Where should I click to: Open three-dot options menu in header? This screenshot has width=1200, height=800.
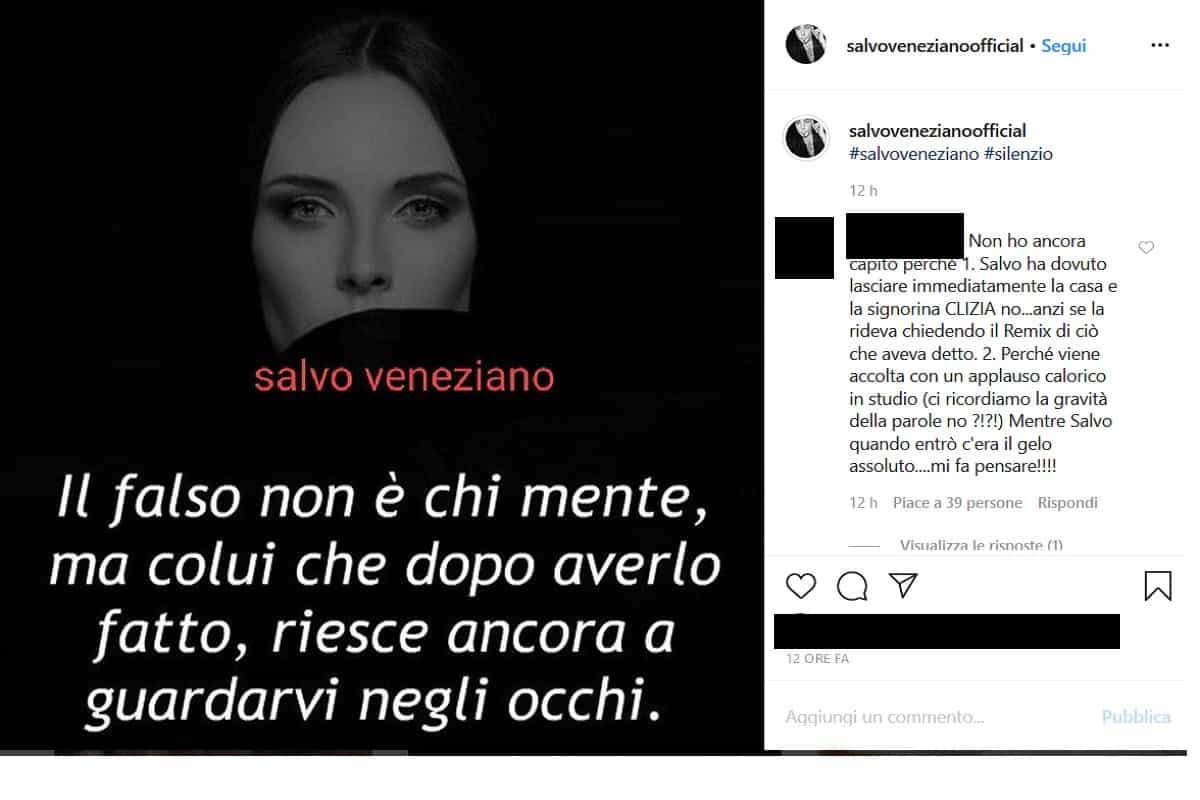[1159, 45]
